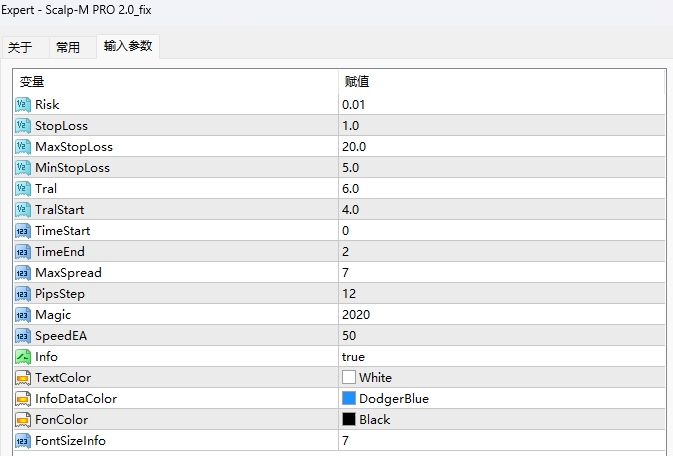The width and height of the screenshot is (673, 456).
Task: Click the Risk variable type icon
Action: coord(23,105)
